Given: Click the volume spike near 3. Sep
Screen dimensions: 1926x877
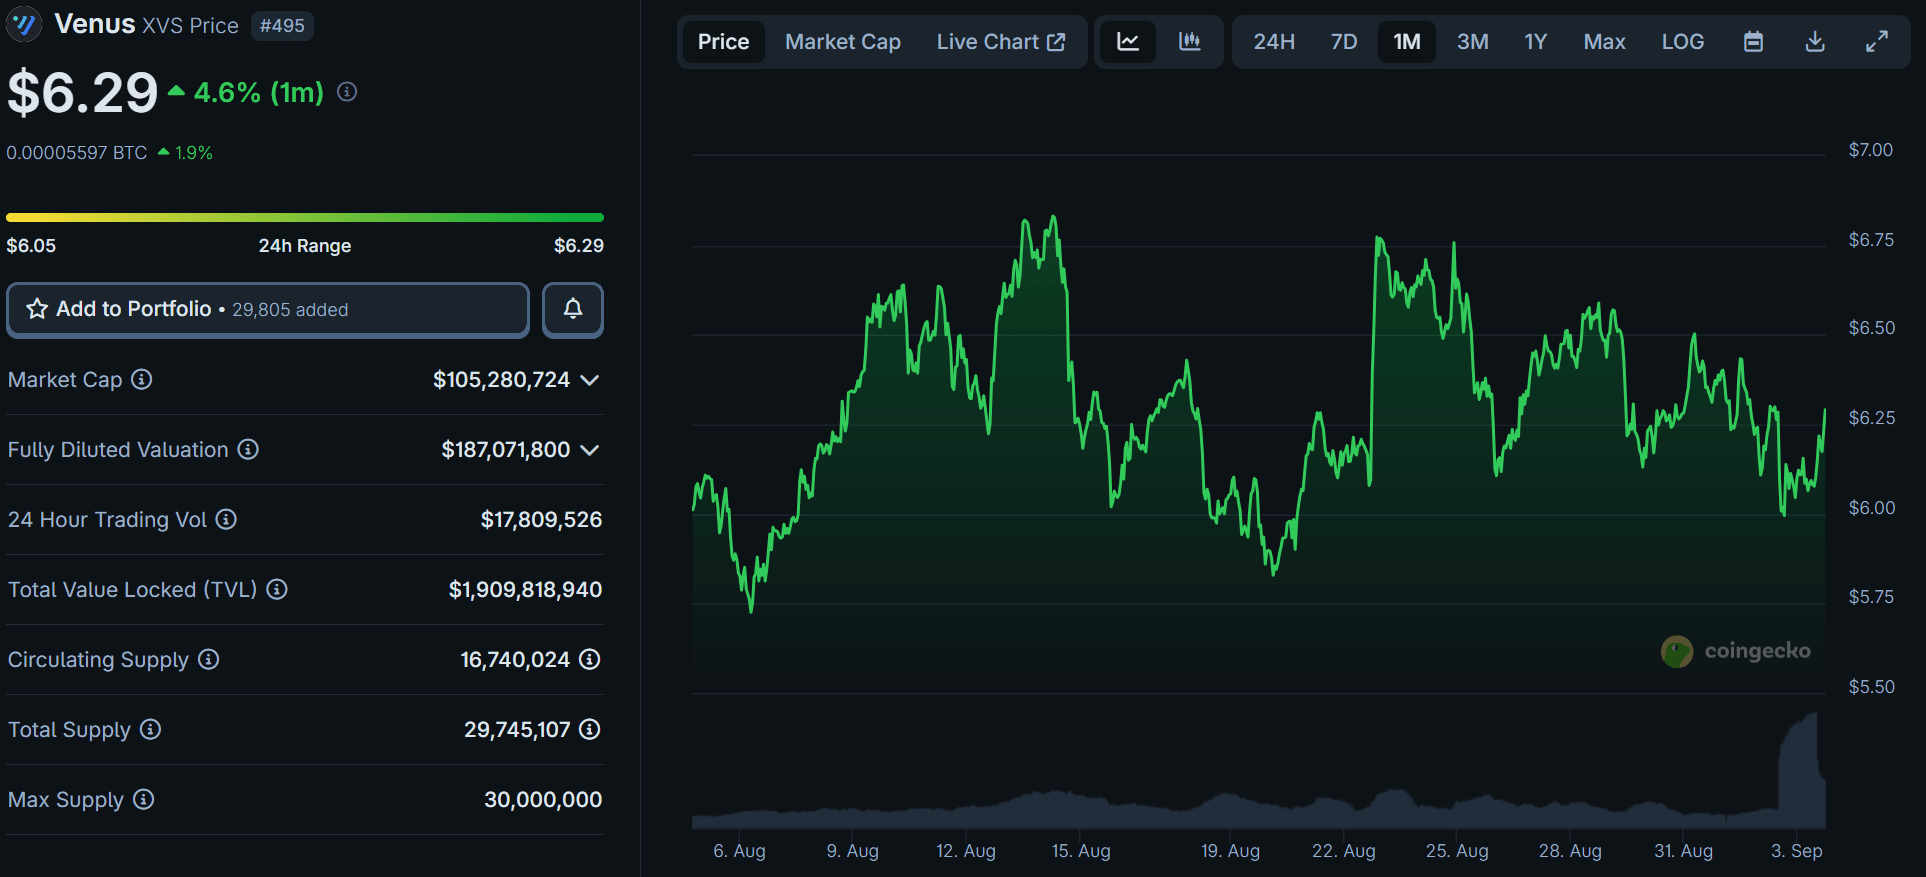Looking at the screenshot, I should (1802, 770).
